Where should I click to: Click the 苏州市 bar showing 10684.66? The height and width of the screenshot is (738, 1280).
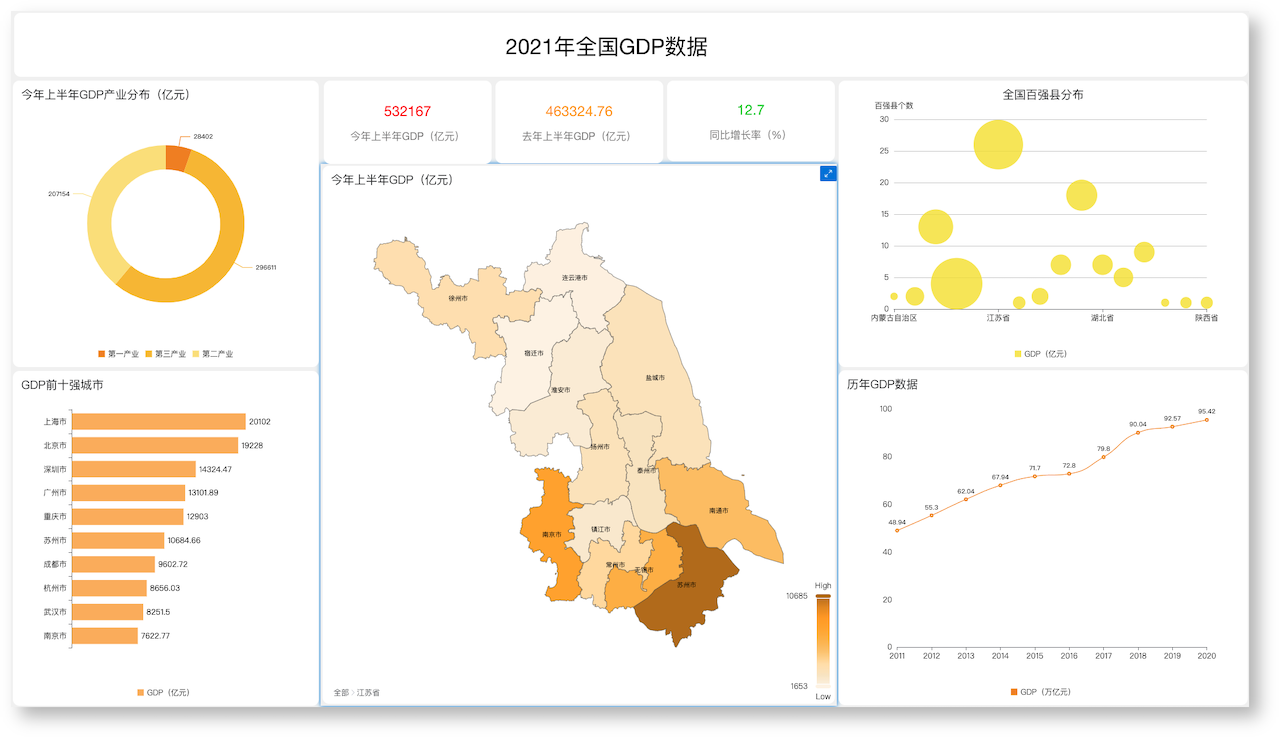118,541
